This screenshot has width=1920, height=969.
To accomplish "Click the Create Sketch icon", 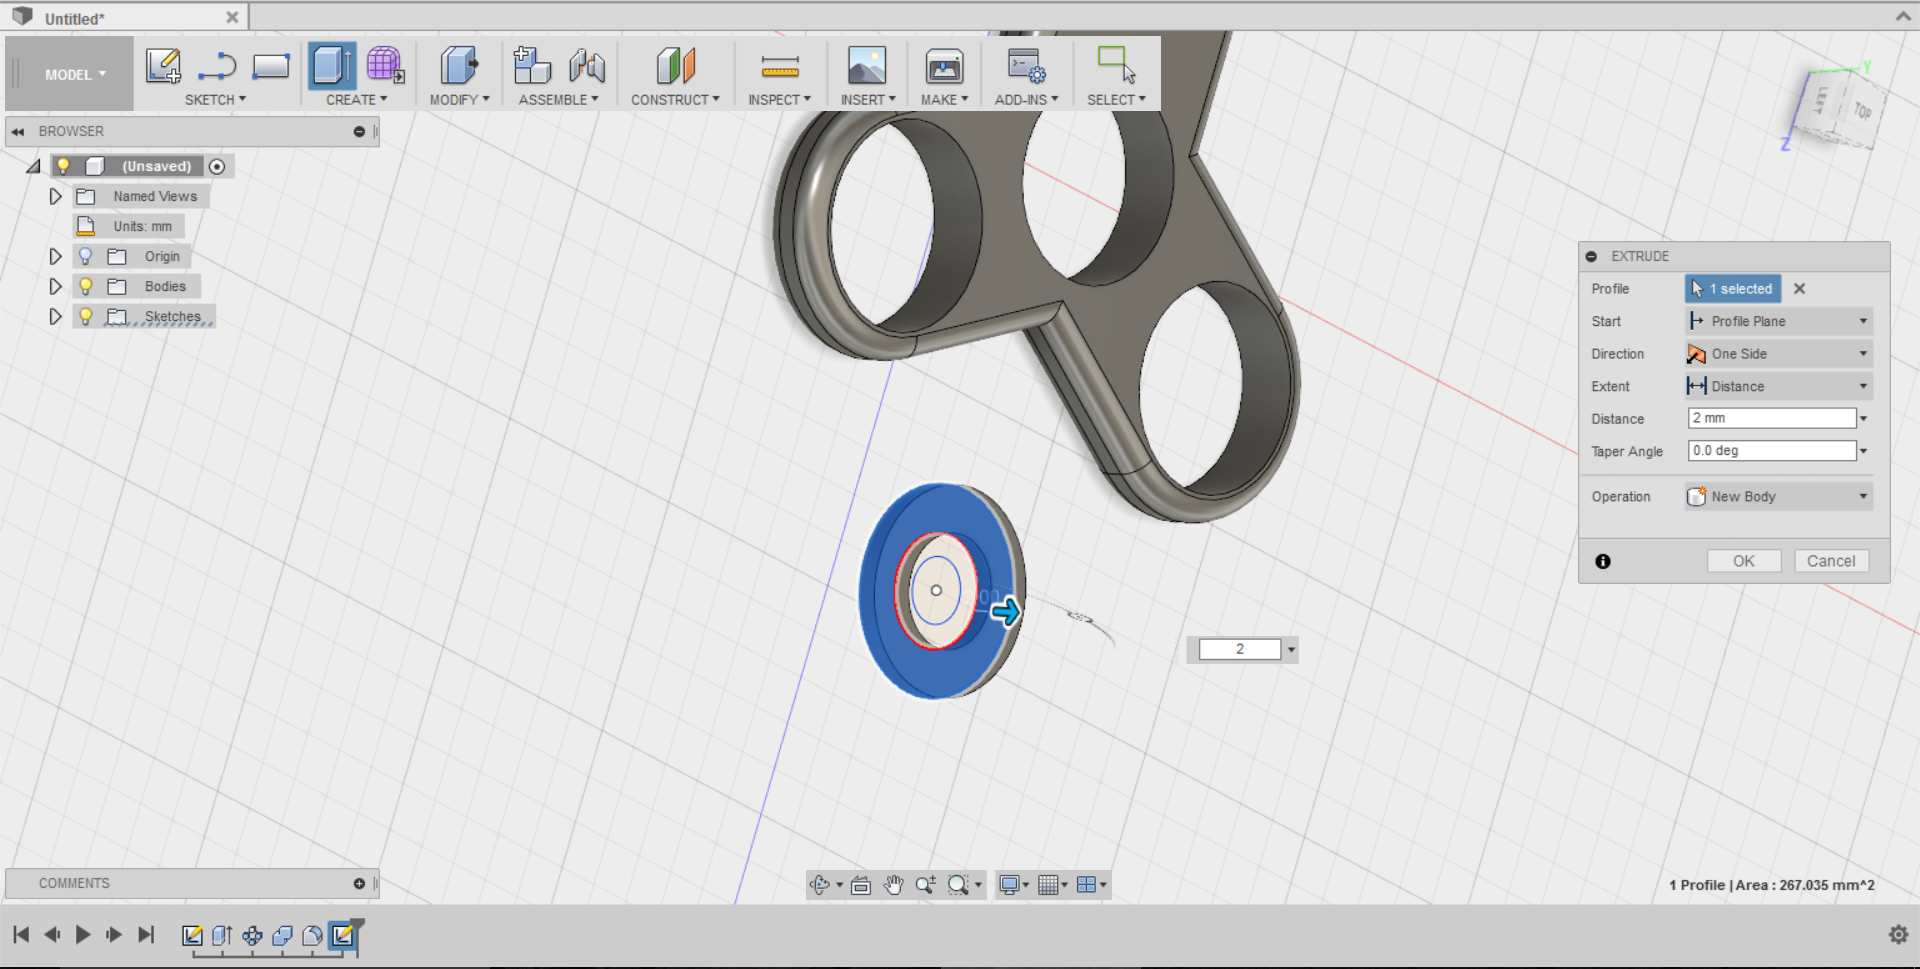I will point(163,66).
